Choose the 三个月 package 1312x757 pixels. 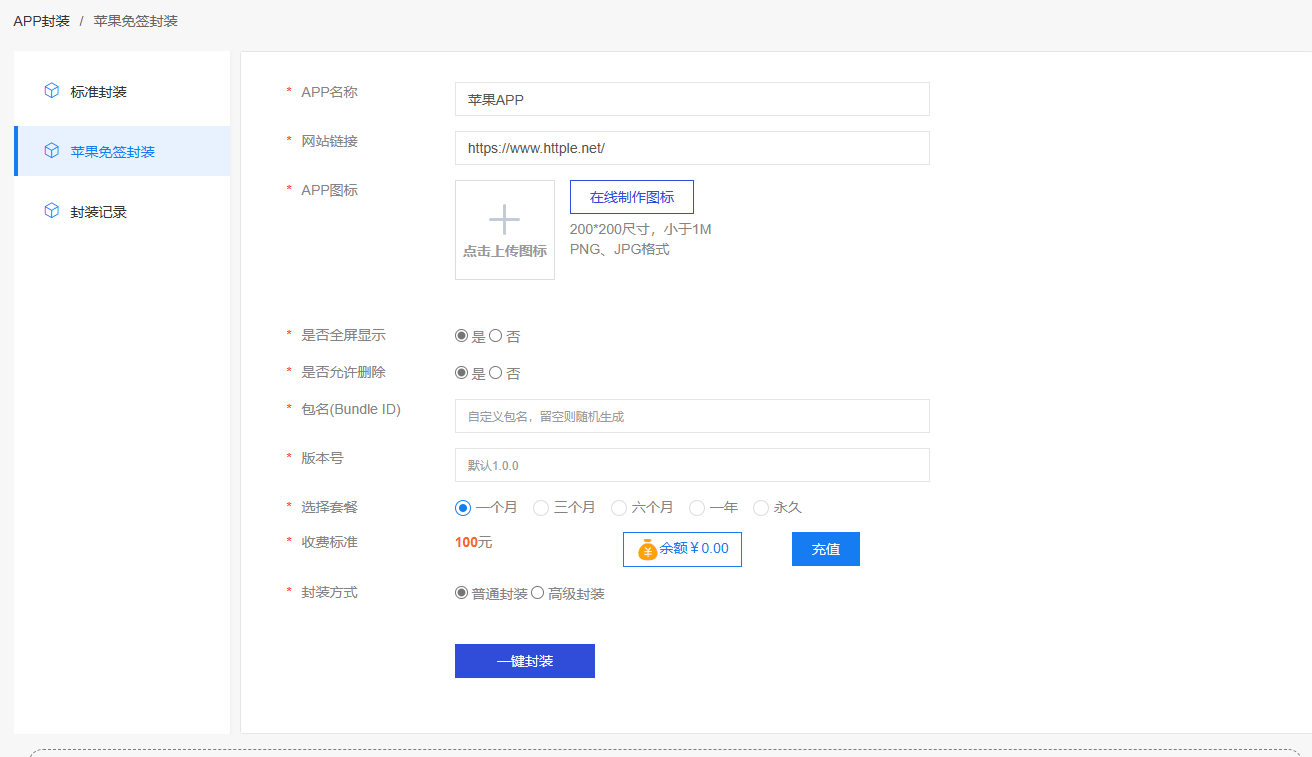pyautogui.click(x=541, y=508)
